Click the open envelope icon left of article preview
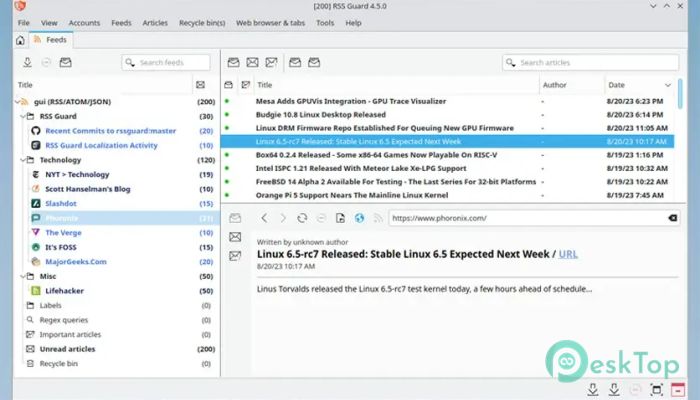 point(235,218)
